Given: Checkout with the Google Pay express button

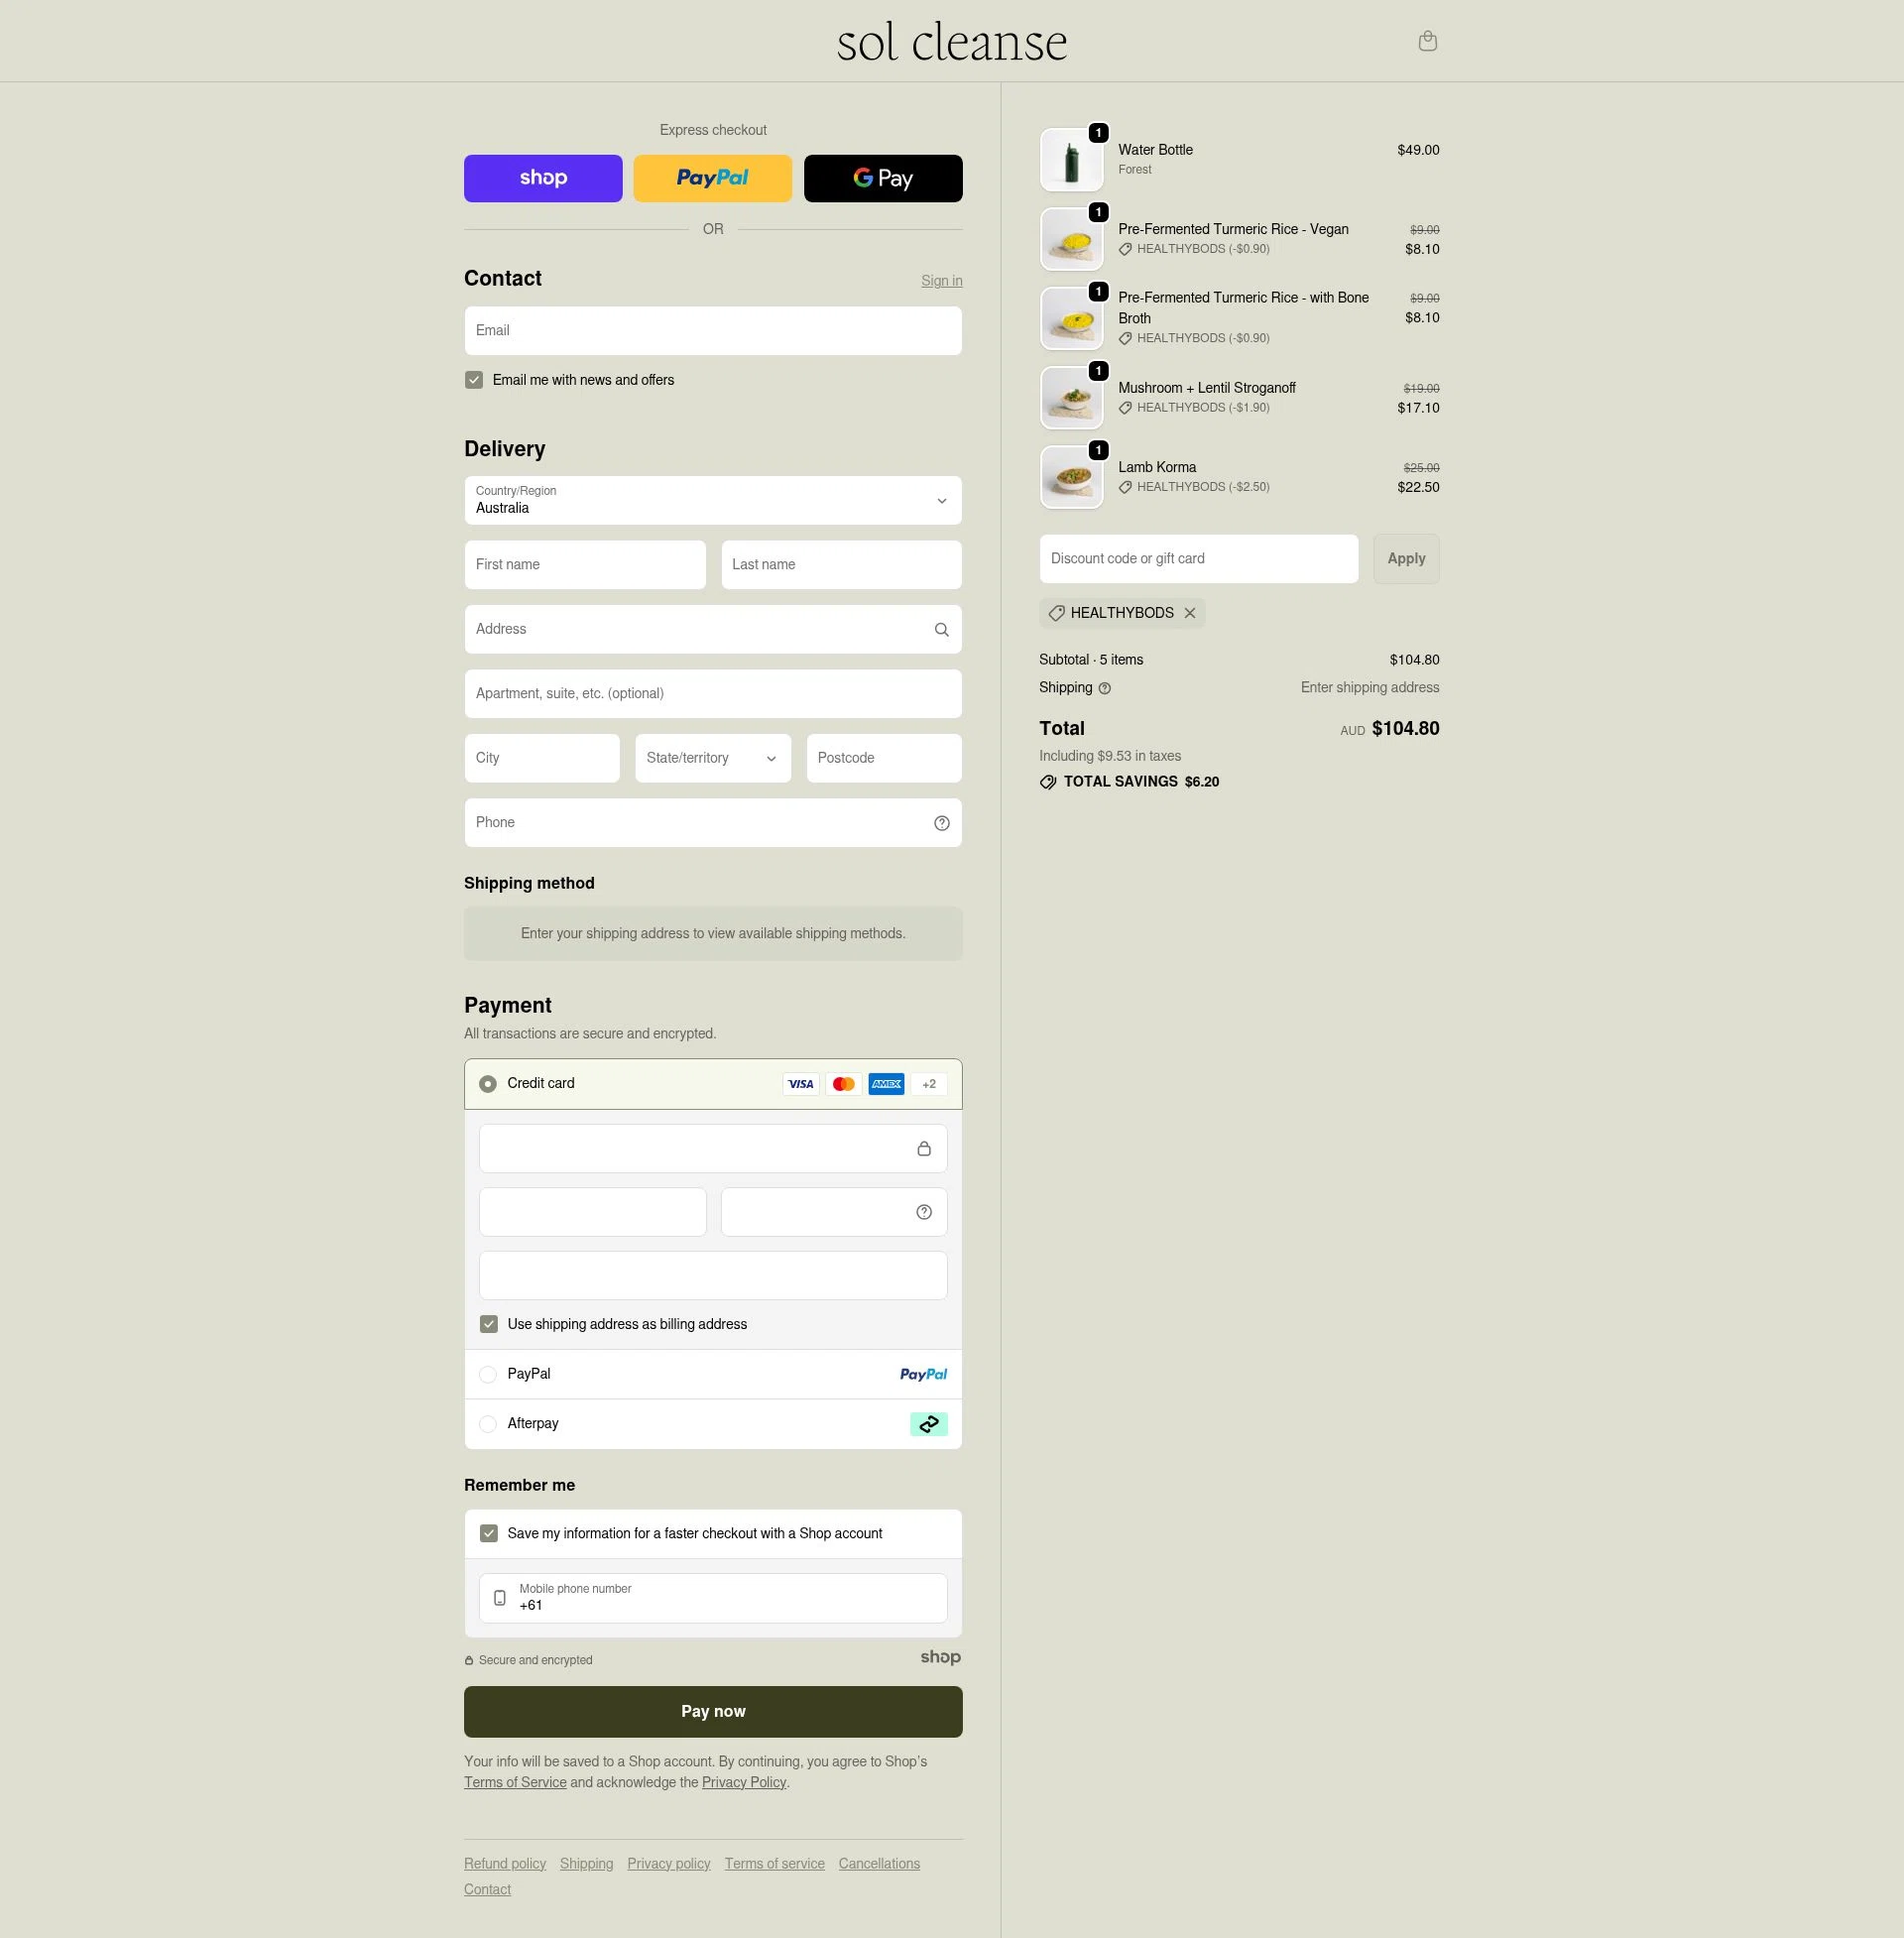Looking at the screenshot, I should coord(883,178).
